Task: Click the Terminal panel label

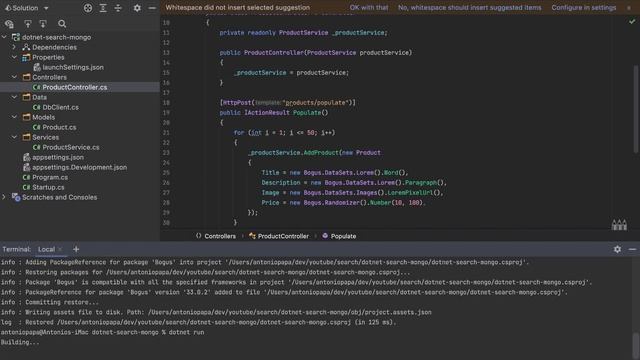Action: click(x=16, y=249)
